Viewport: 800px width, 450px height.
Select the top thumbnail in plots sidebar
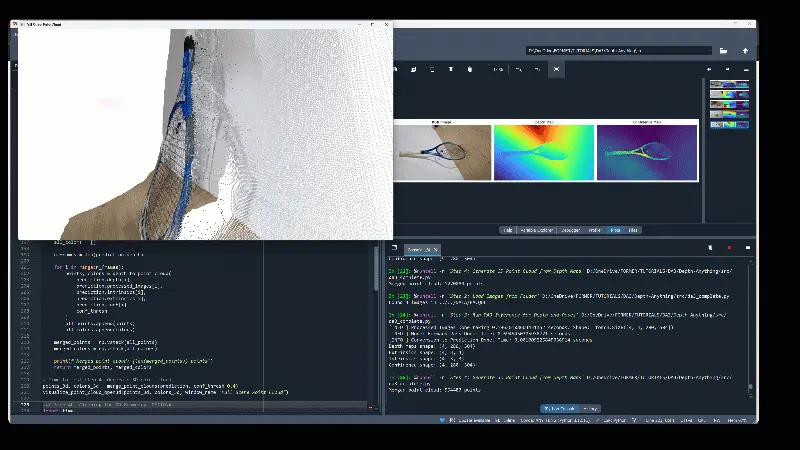click(729, 86)
